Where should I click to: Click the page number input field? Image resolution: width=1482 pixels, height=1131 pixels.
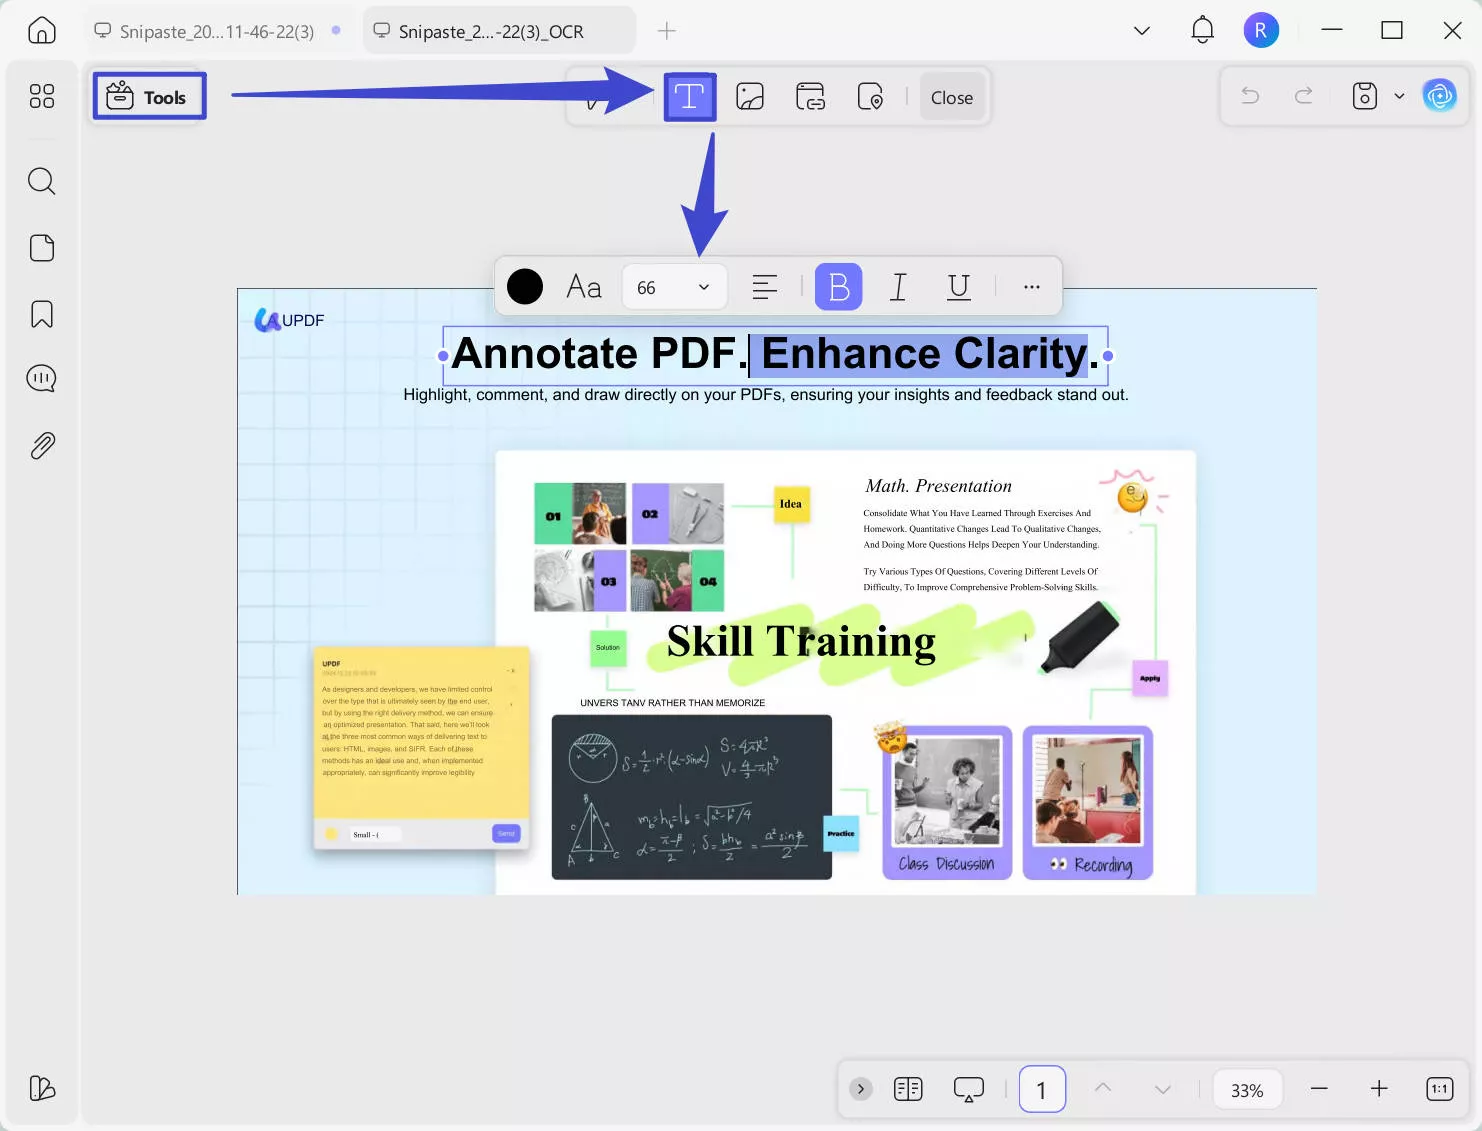1042,1089
